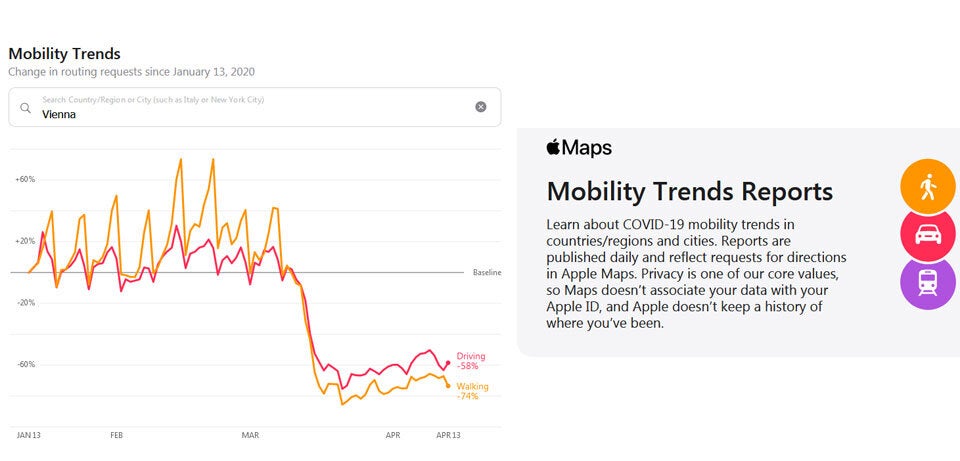Click the Apple Maps logo
This screenshot has height=461, width=960.
(579, 148)
